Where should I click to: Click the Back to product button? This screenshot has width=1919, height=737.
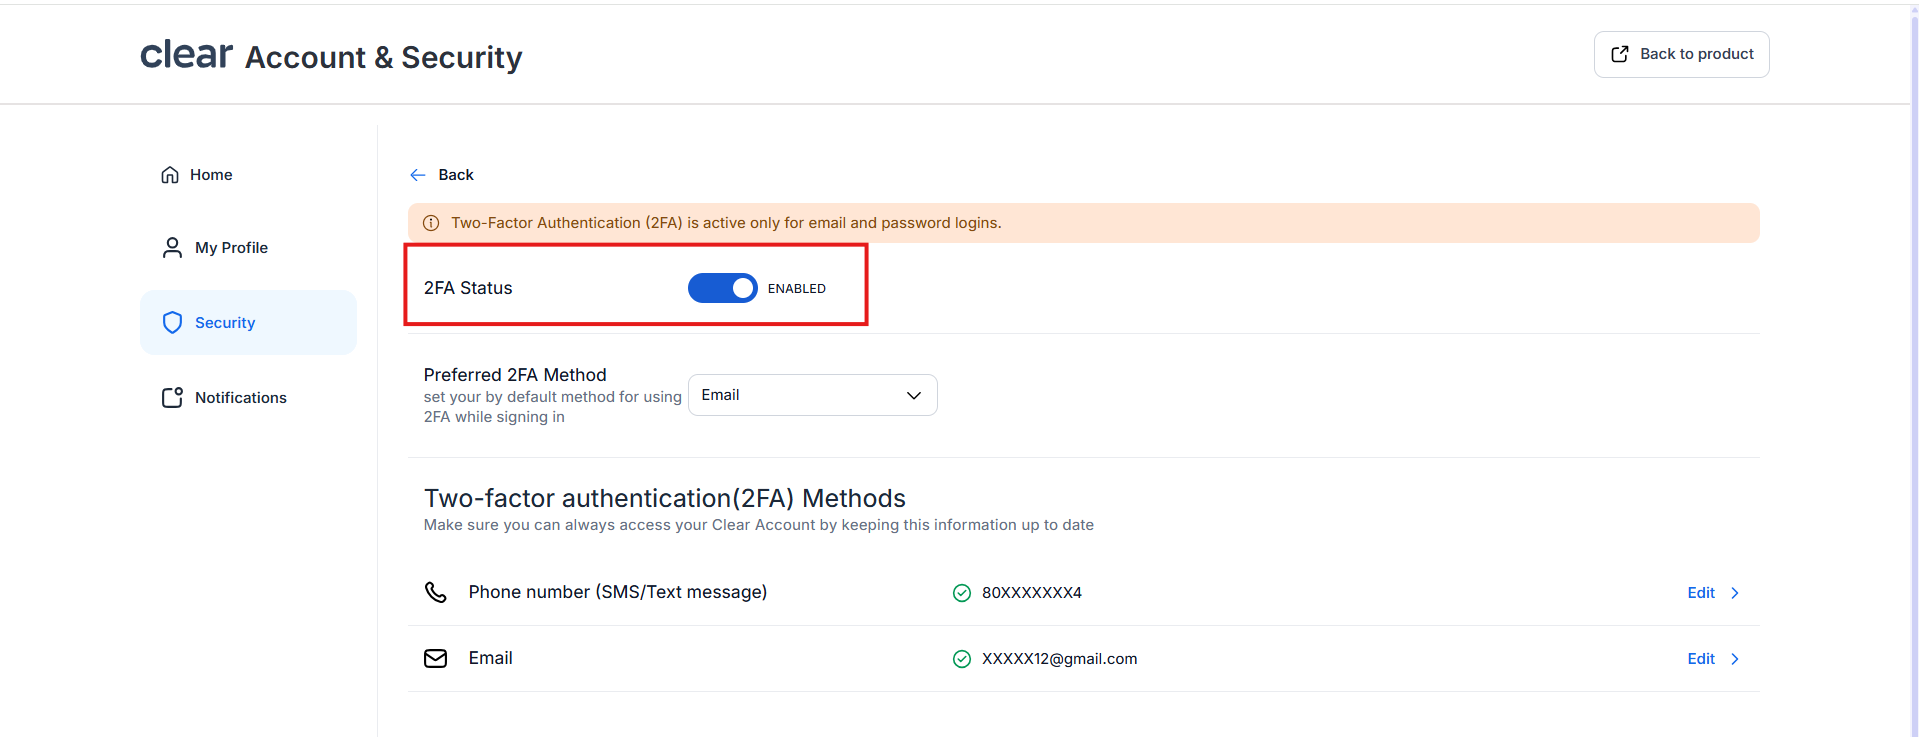1681,54
